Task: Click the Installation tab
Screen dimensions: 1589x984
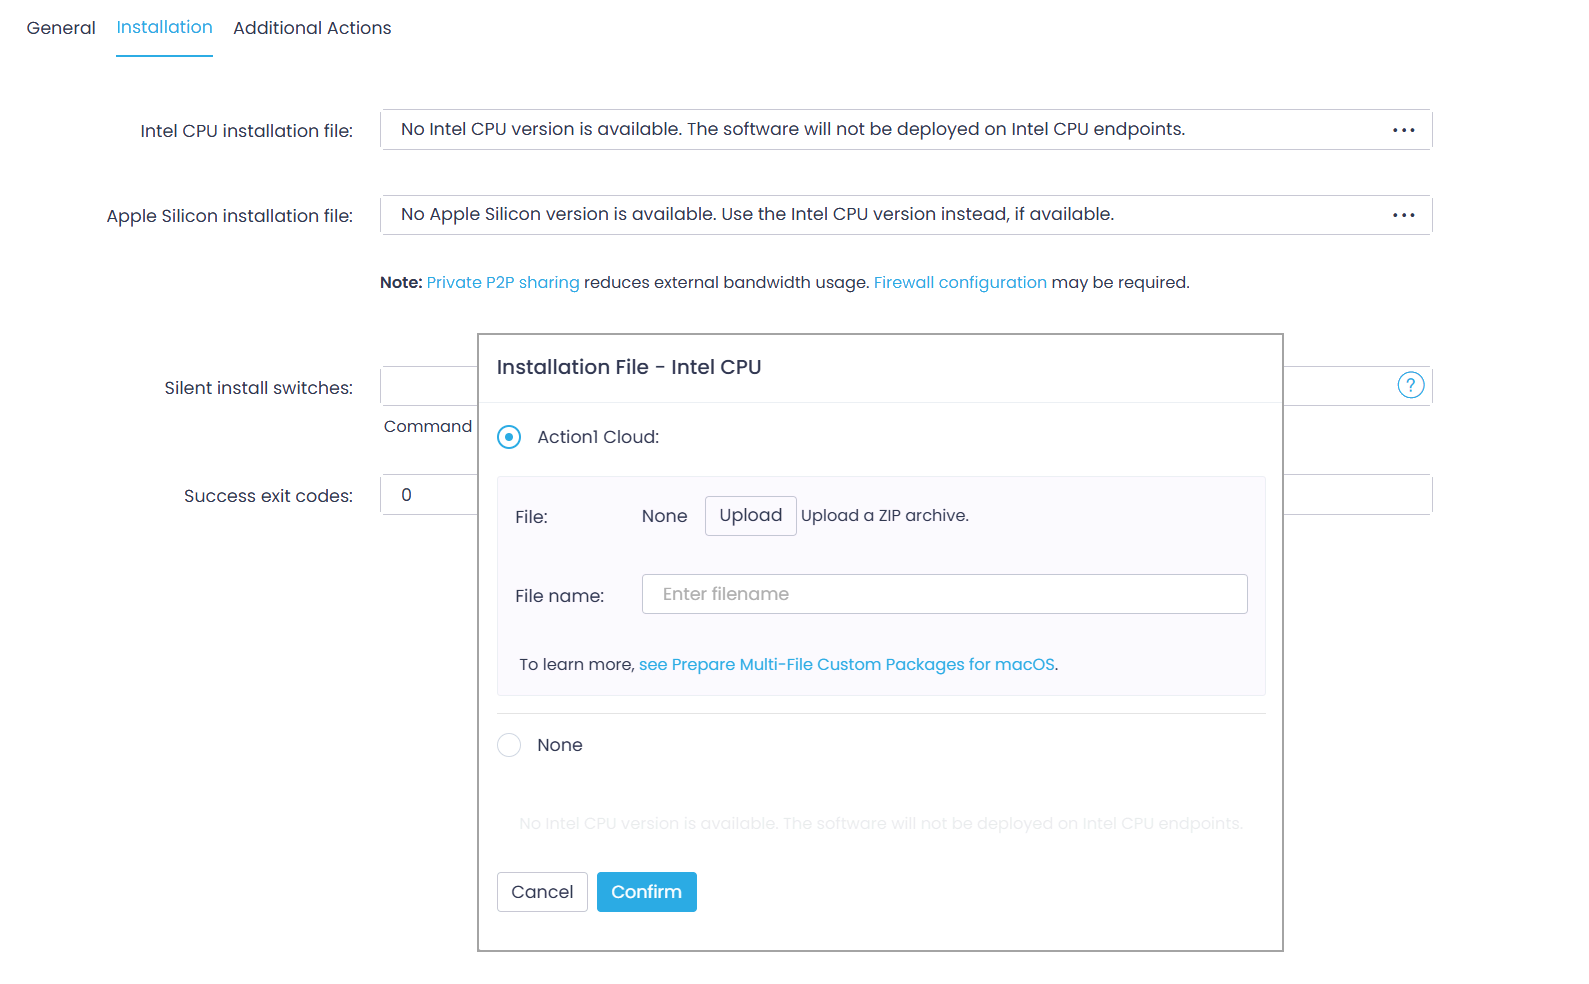Action: (x=164, y=28)
